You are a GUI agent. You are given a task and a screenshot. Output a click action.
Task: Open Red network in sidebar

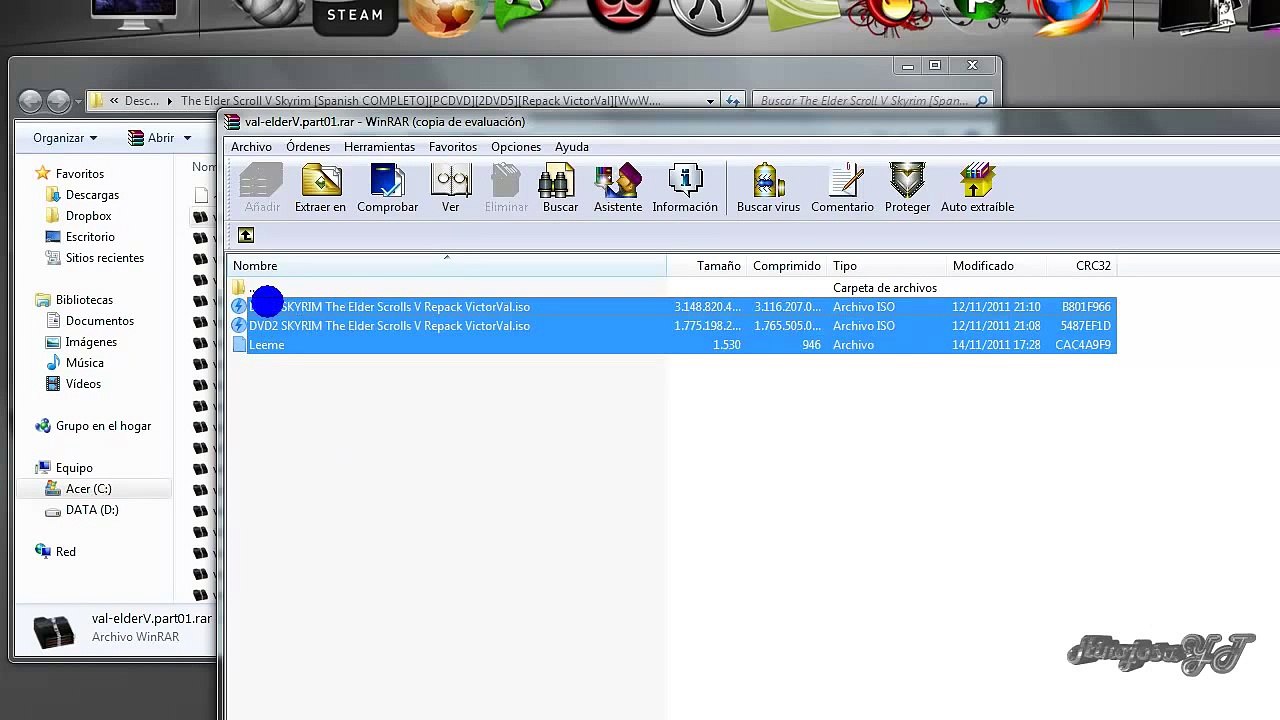point(65,552)
